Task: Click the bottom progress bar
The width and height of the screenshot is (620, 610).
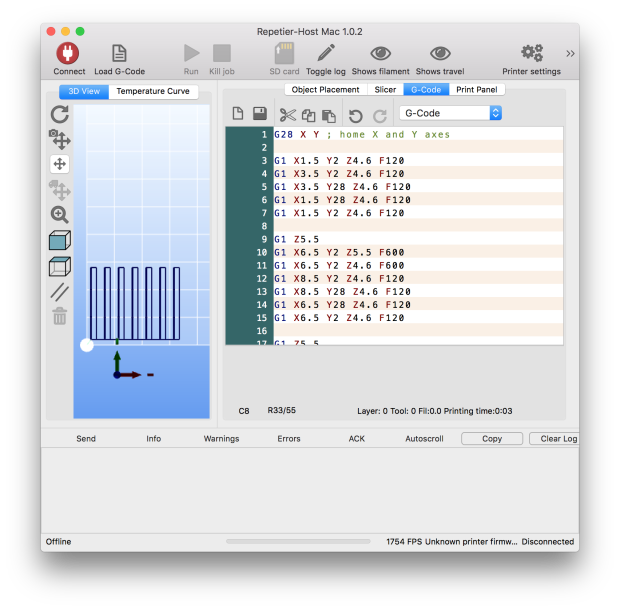Action: tap(298, 542)
